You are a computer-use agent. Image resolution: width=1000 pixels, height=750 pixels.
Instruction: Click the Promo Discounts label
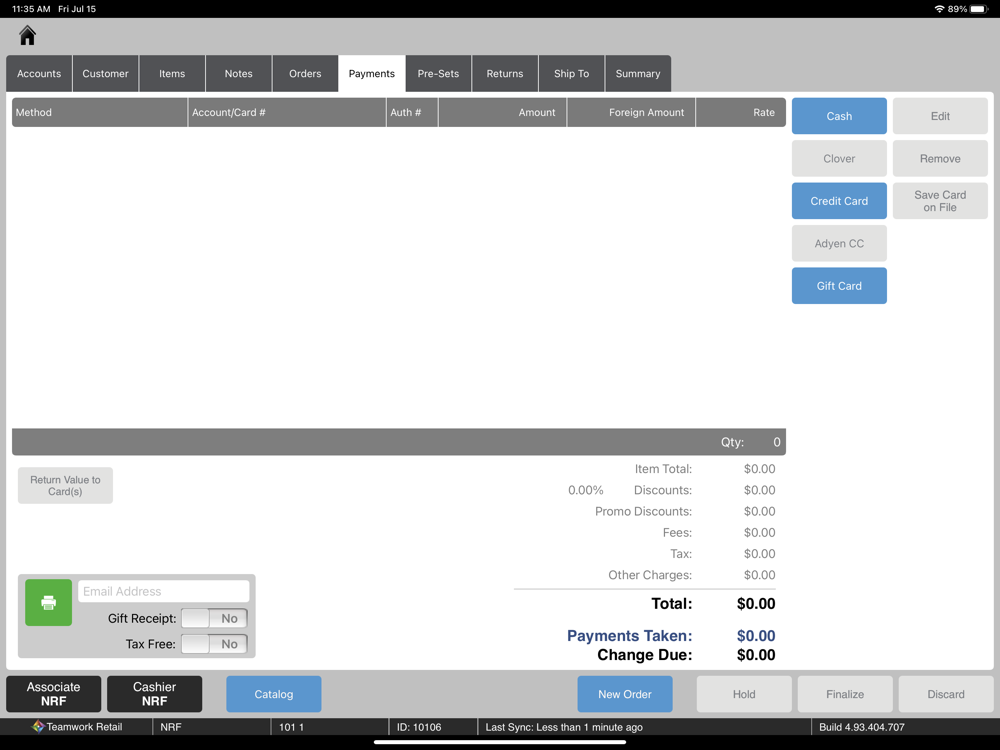[x=643, y=511]
